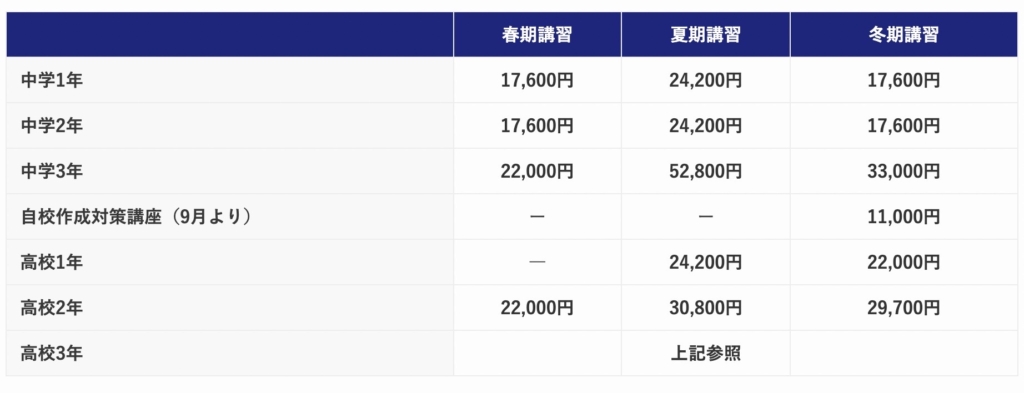The height and width of the screenshot is (393, 1024).
Task: Click 自校作成対策講座（9月より） row label
Action: 136,217
